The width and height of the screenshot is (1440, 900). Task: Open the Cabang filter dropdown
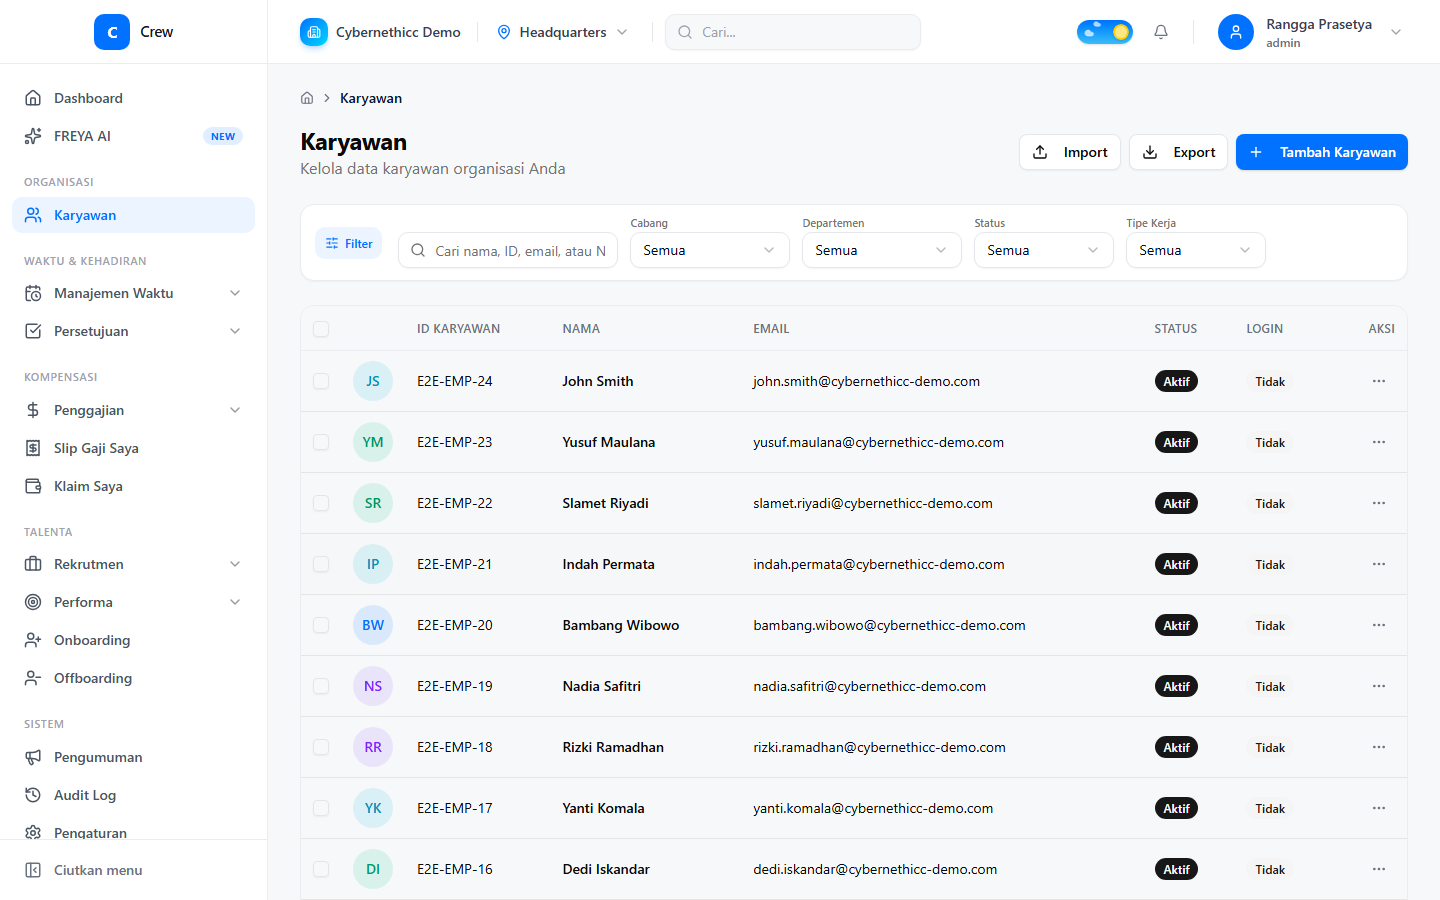pyautogui.click(x=710, y=250)
